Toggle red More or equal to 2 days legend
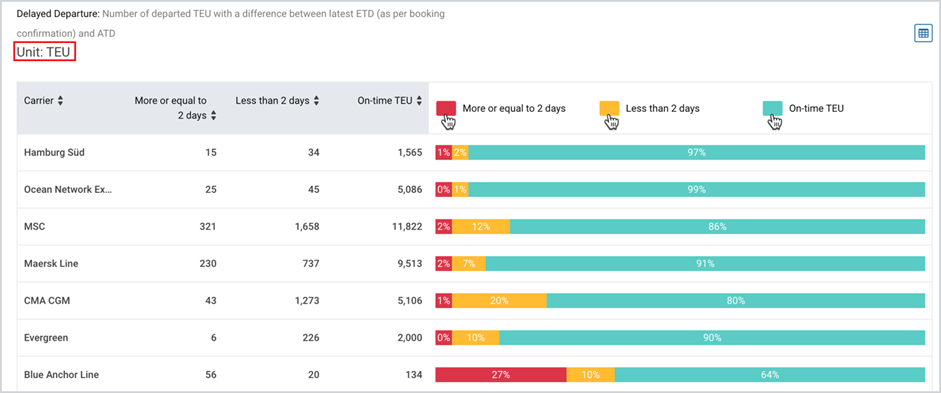This screenshot has height=393, width=941. coord(501,109)
